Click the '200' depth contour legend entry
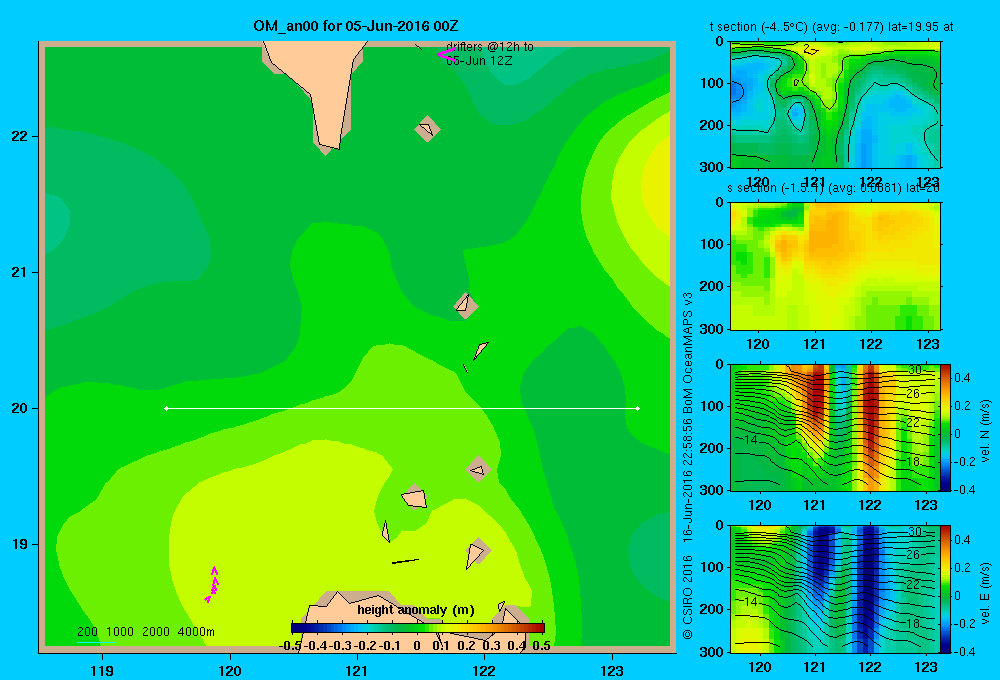This screenshot has height=680, width=1000. point(87,632)
